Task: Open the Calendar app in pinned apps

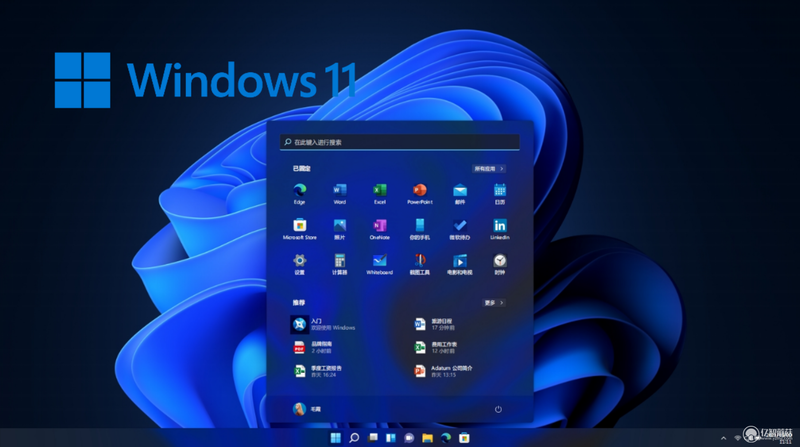Action: 500,190
